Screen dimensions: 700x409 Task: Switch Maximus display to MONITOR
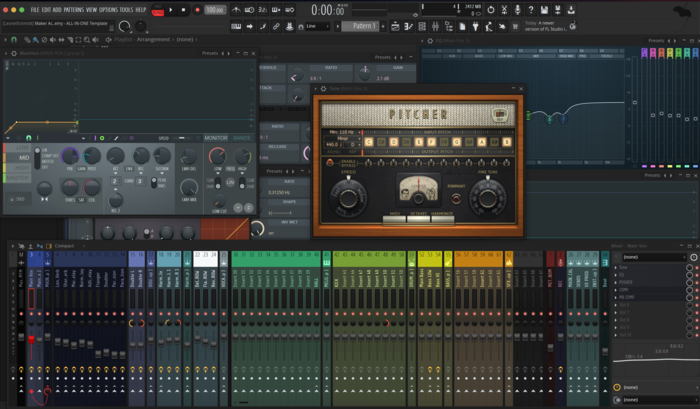pyautogui.click(x=216, y=138)
